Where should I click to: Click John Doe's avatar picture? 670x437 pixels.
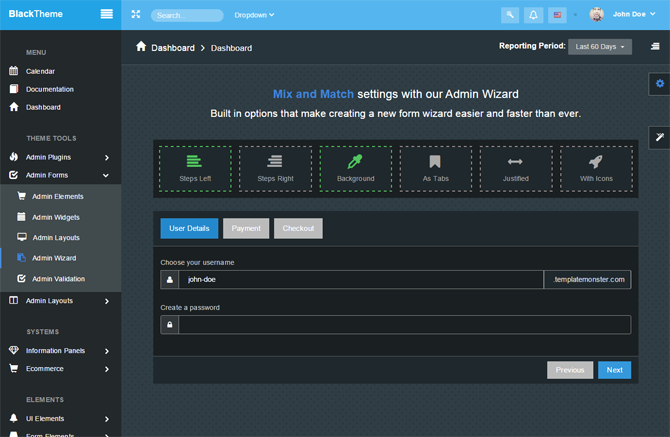(597, 15)
